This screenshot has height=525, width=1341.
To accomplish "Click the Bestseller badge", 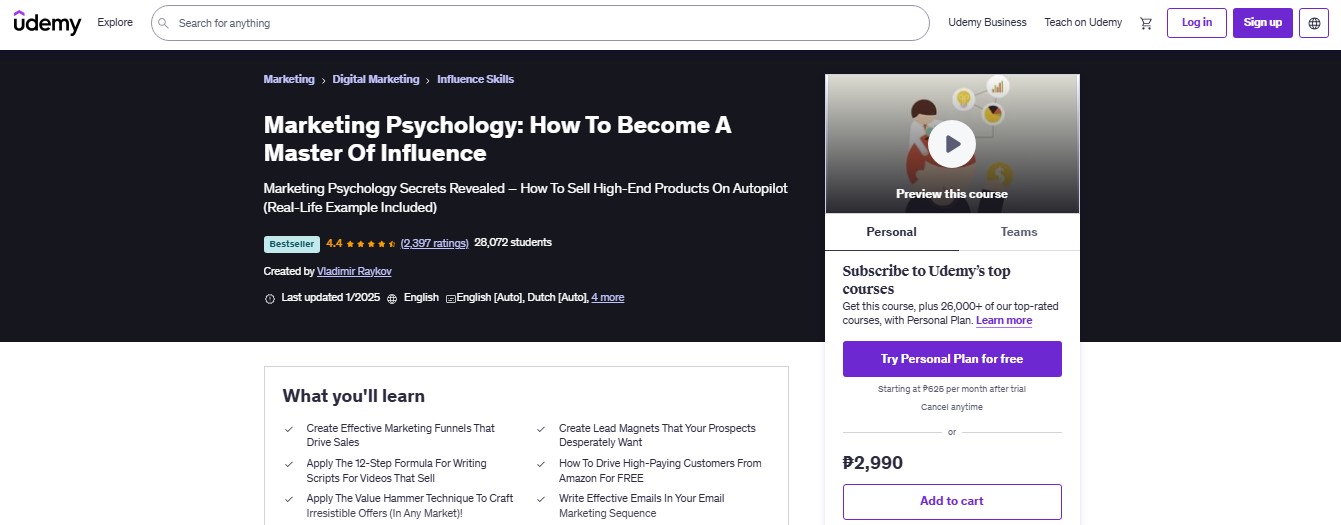I will pyautogui.click(x=292, y=244).
